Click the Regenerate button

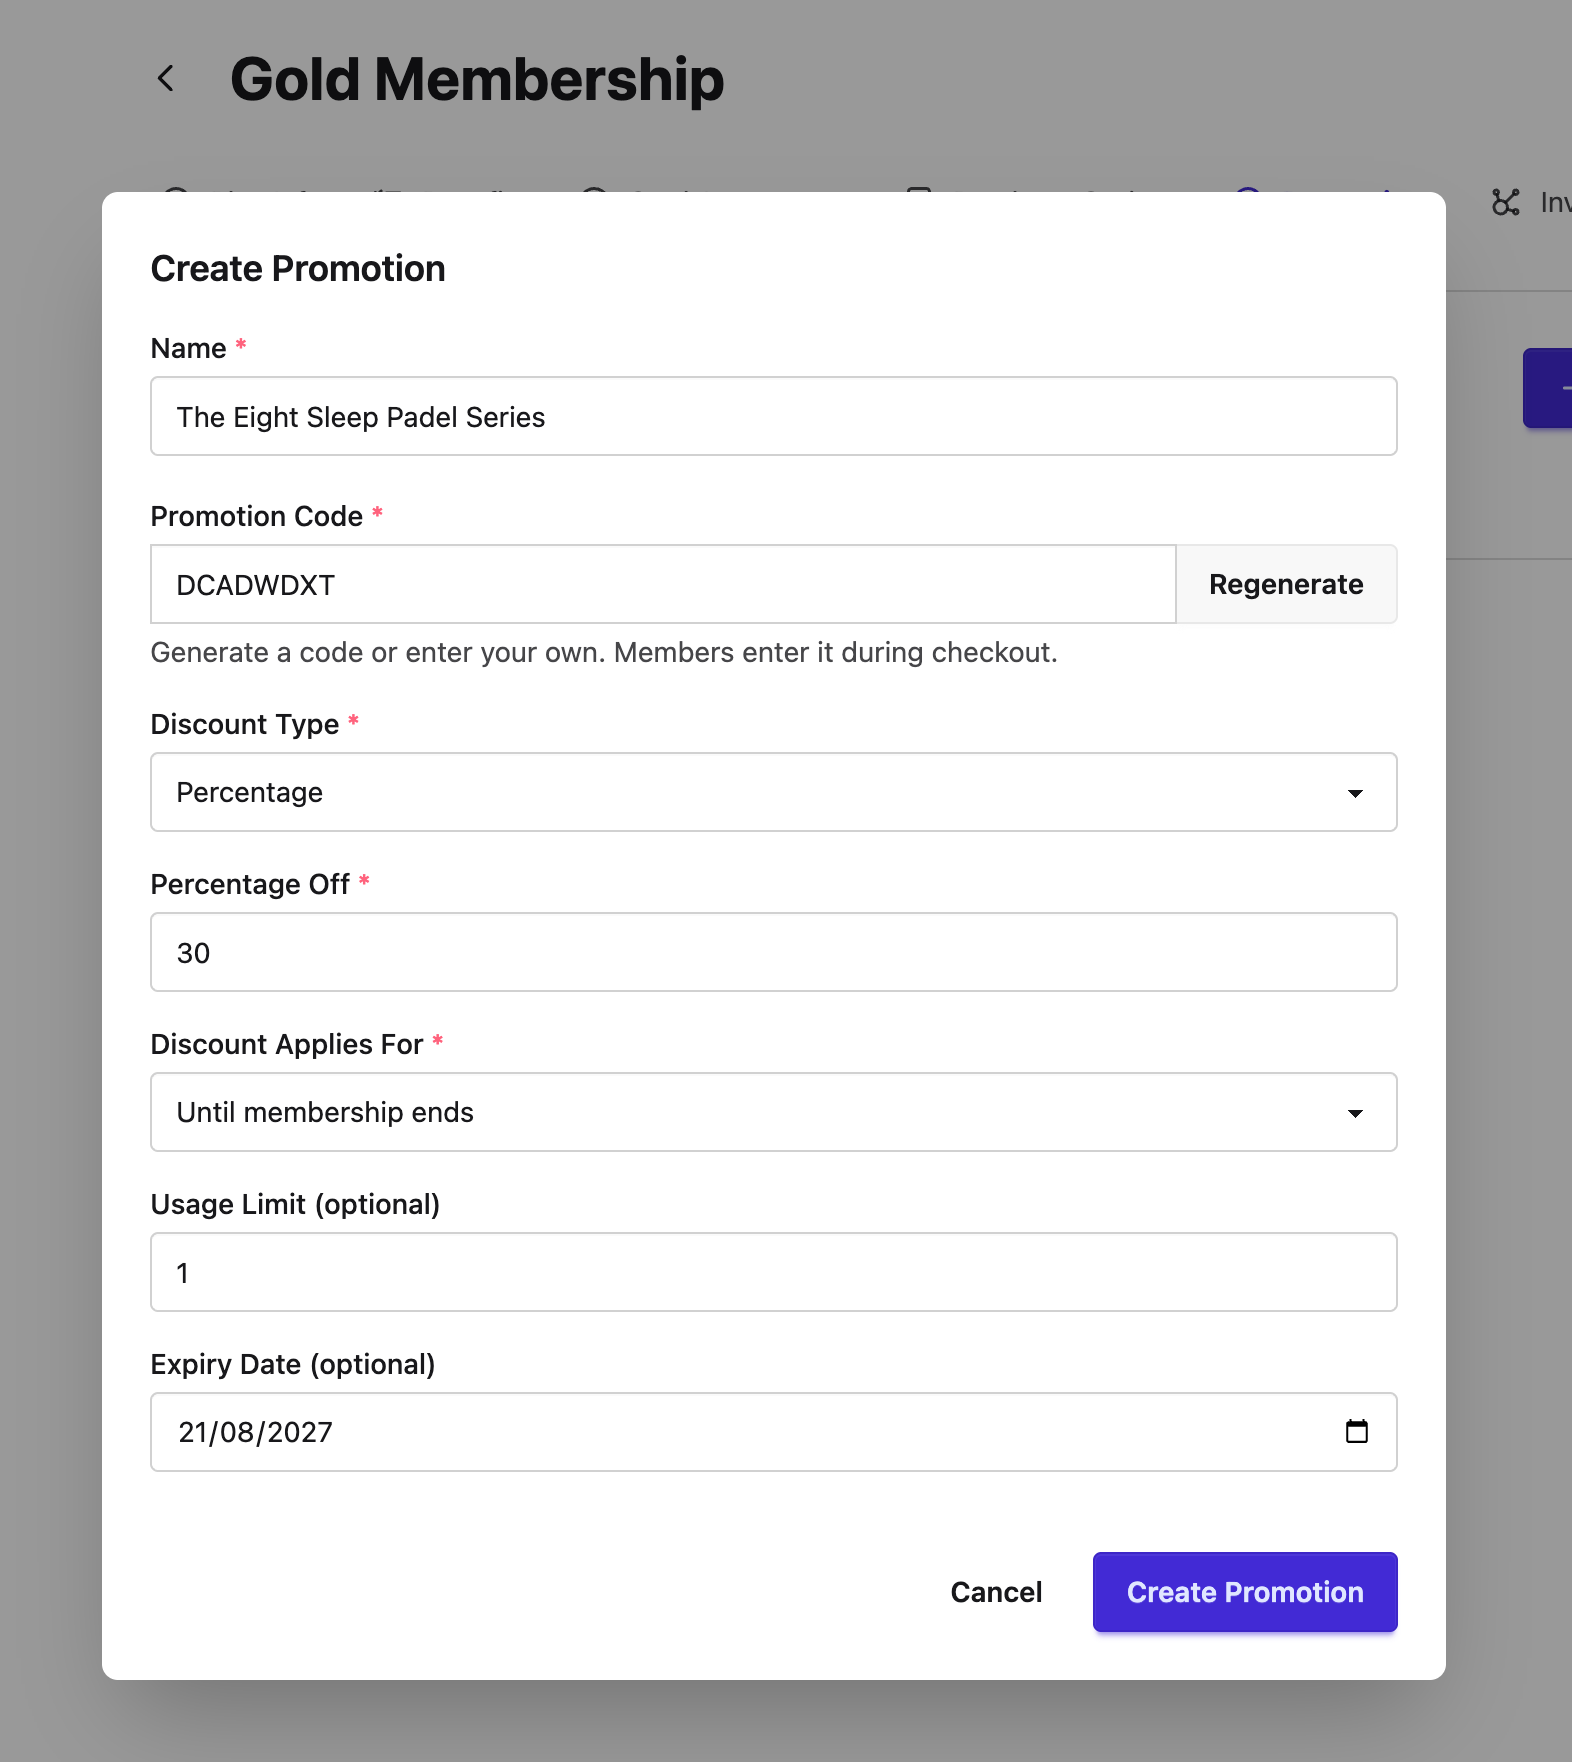(x=1286, y=584)
